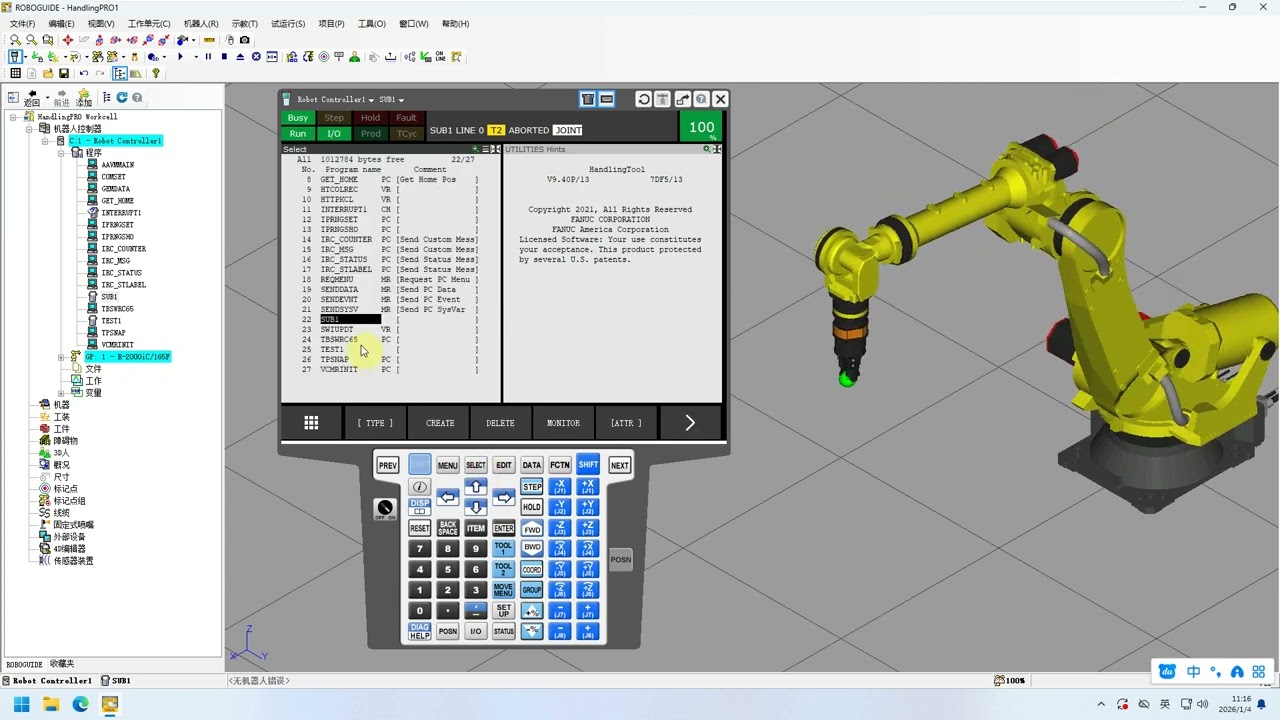Select SENDDATA row in program list
Image resolution: width=1280 pixels, height=720 pixels.
point(389,289)
